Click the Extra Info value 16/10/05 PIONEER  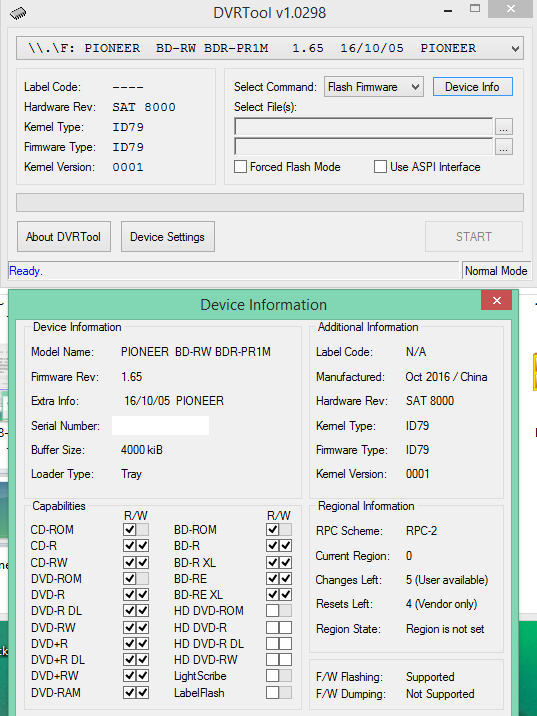[x=174, y=401]
